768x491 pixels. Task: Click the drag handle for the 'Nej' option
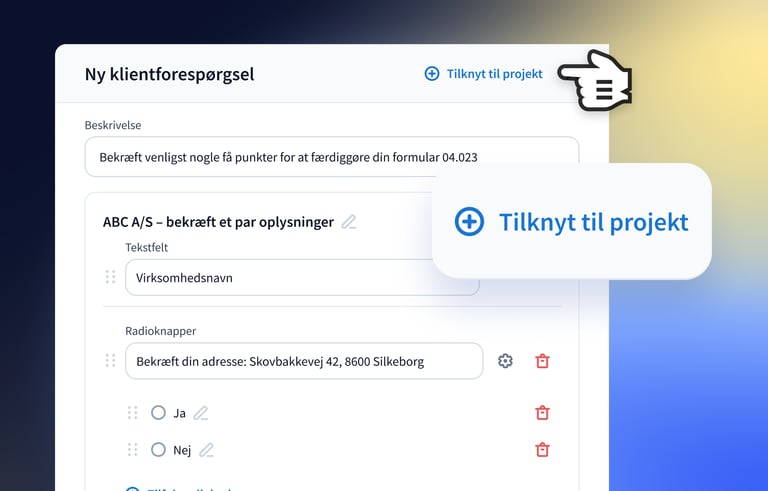pos(132,450)
